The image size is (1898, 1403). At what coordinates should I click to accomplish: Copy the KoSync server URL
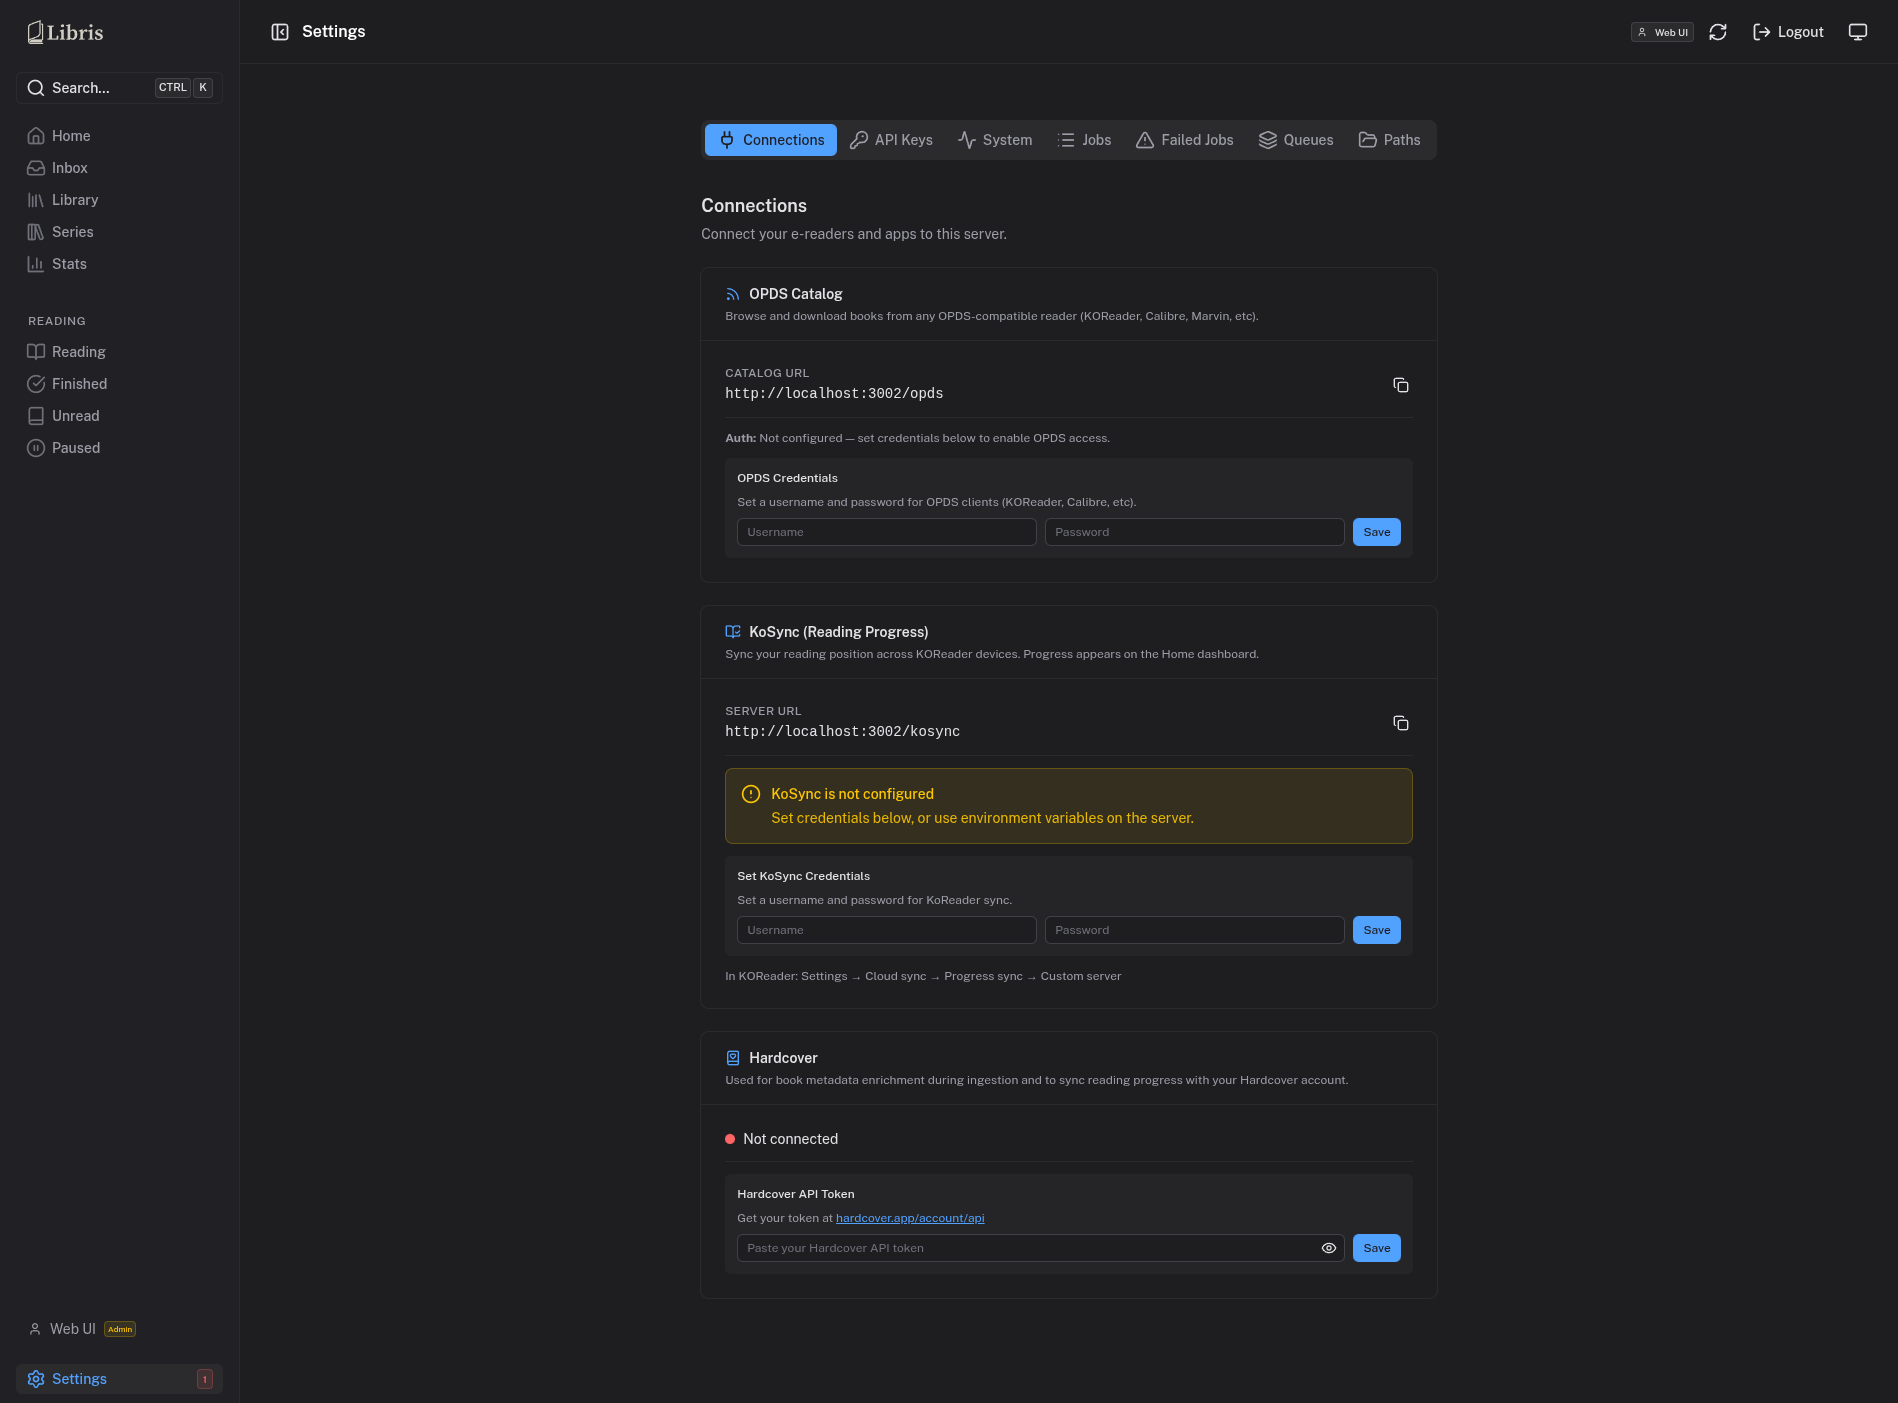coord(1401,723)
